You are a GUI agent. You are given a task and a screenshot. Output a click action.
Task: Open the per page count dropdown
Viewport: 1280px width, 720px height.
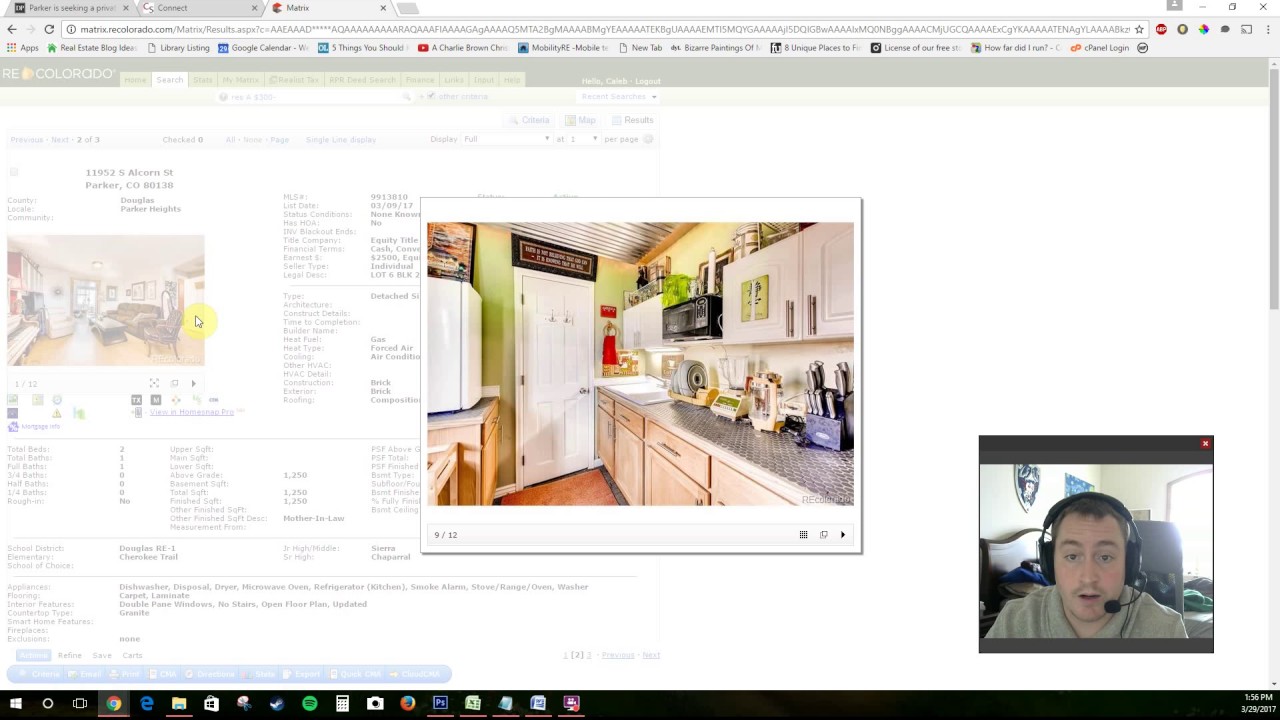point(584,139)
